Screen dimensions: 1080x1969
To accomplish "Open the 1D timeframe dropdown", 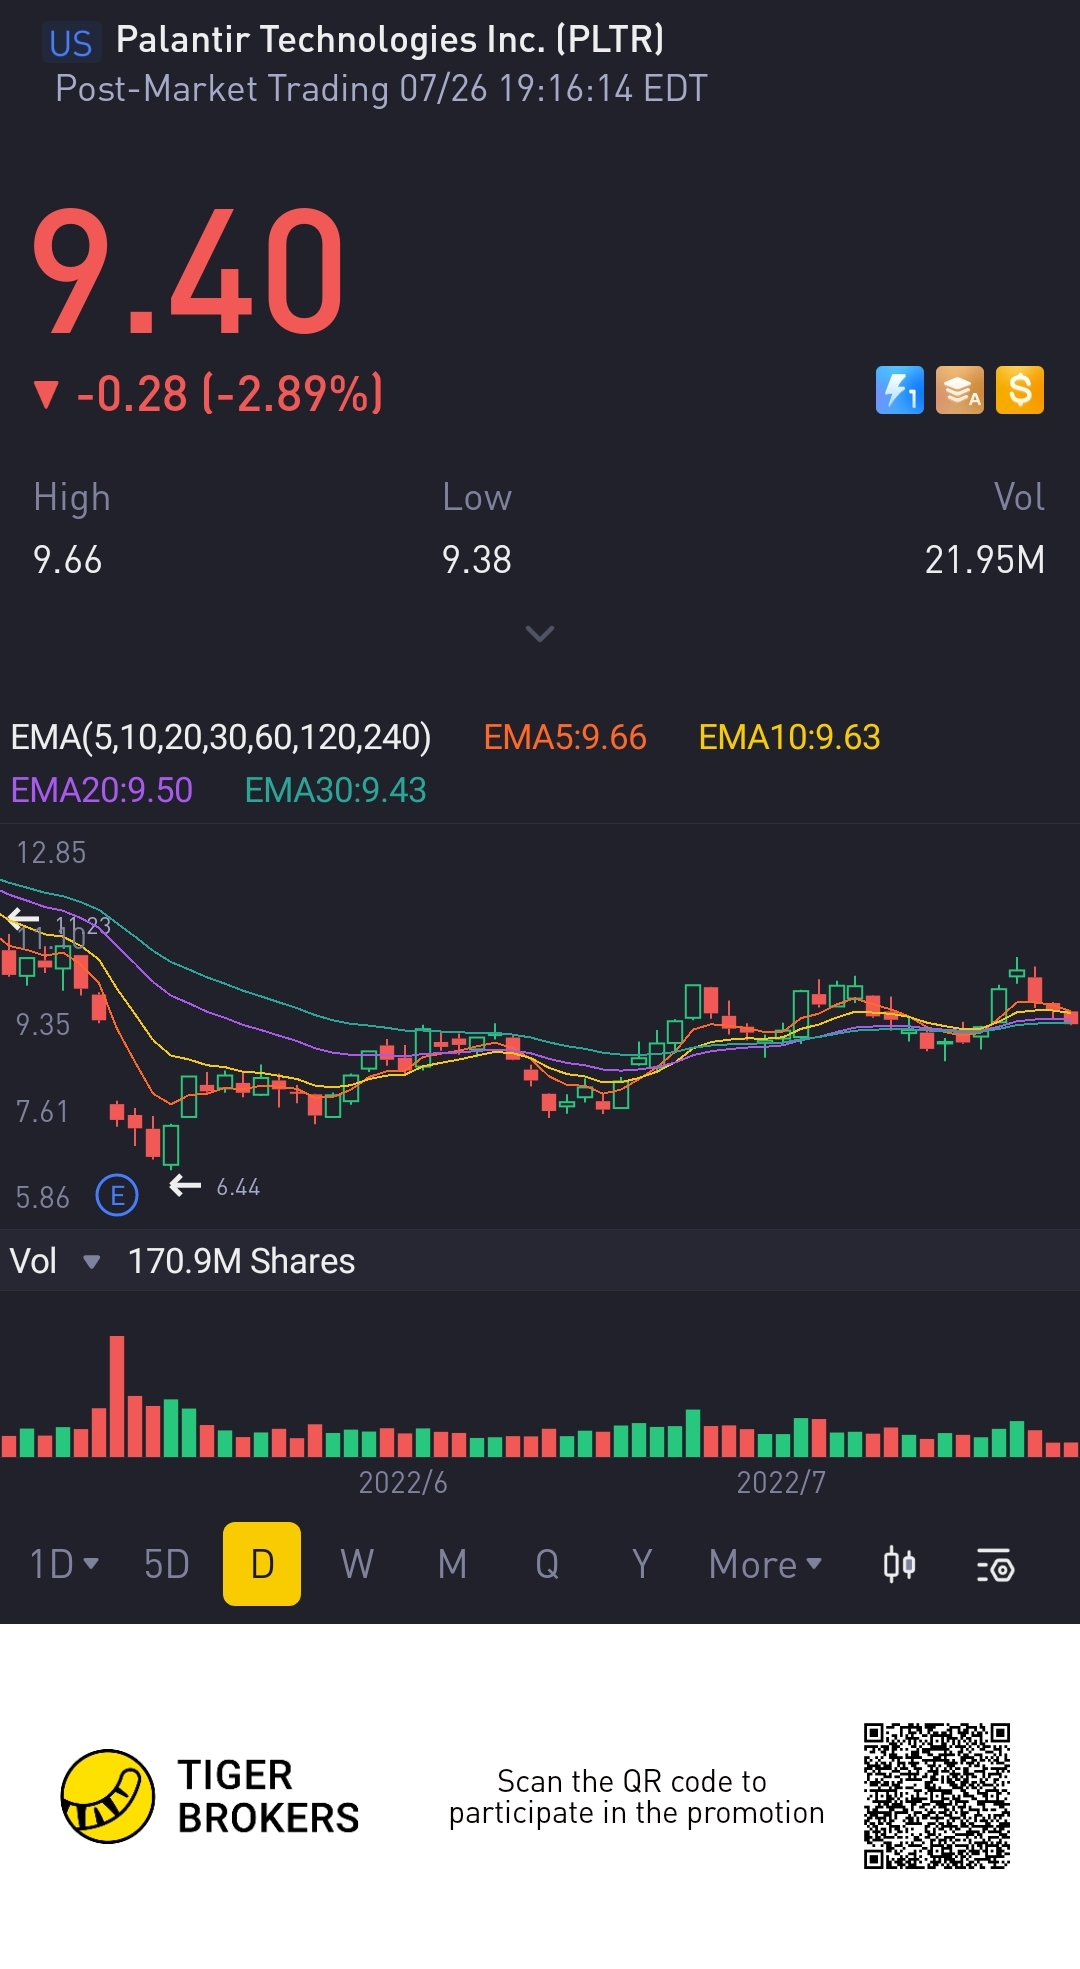I will pyautogui.click(x=64, y=1564).
